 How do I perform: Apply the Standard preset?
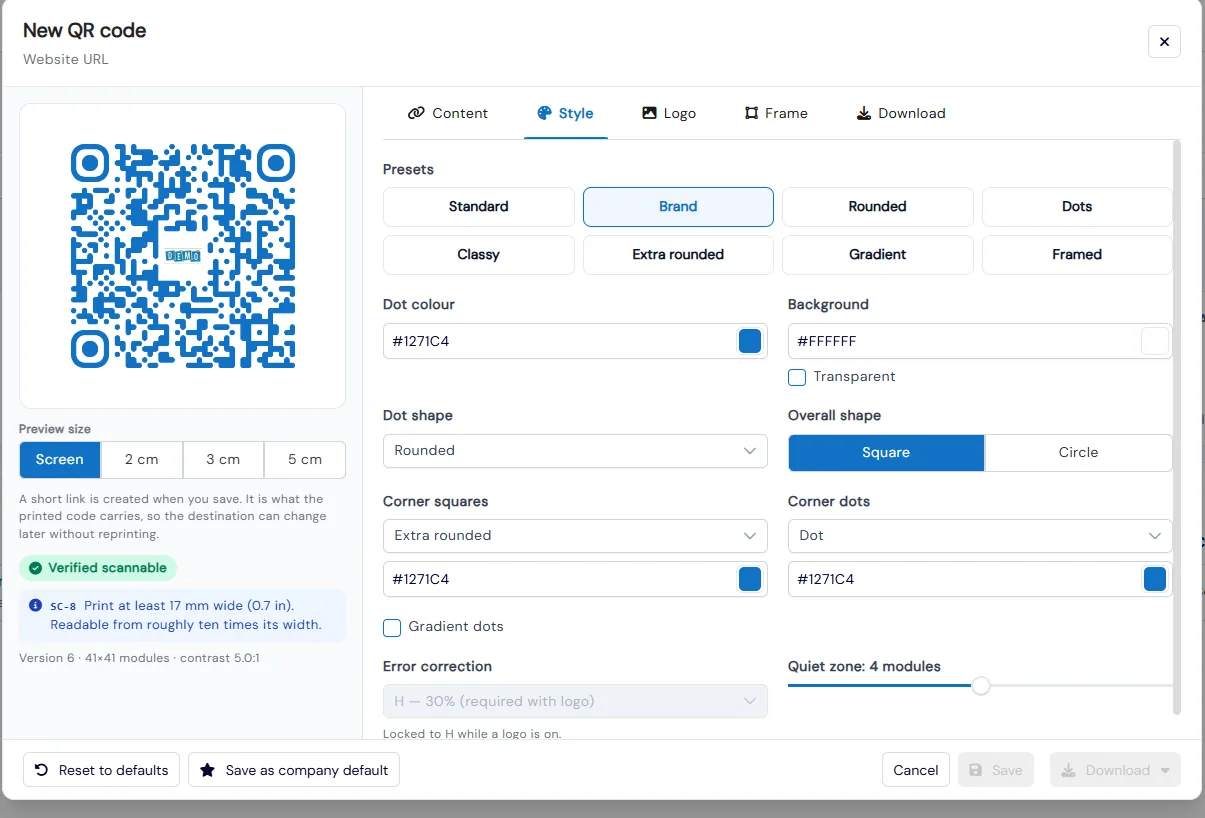coord(479,206)
